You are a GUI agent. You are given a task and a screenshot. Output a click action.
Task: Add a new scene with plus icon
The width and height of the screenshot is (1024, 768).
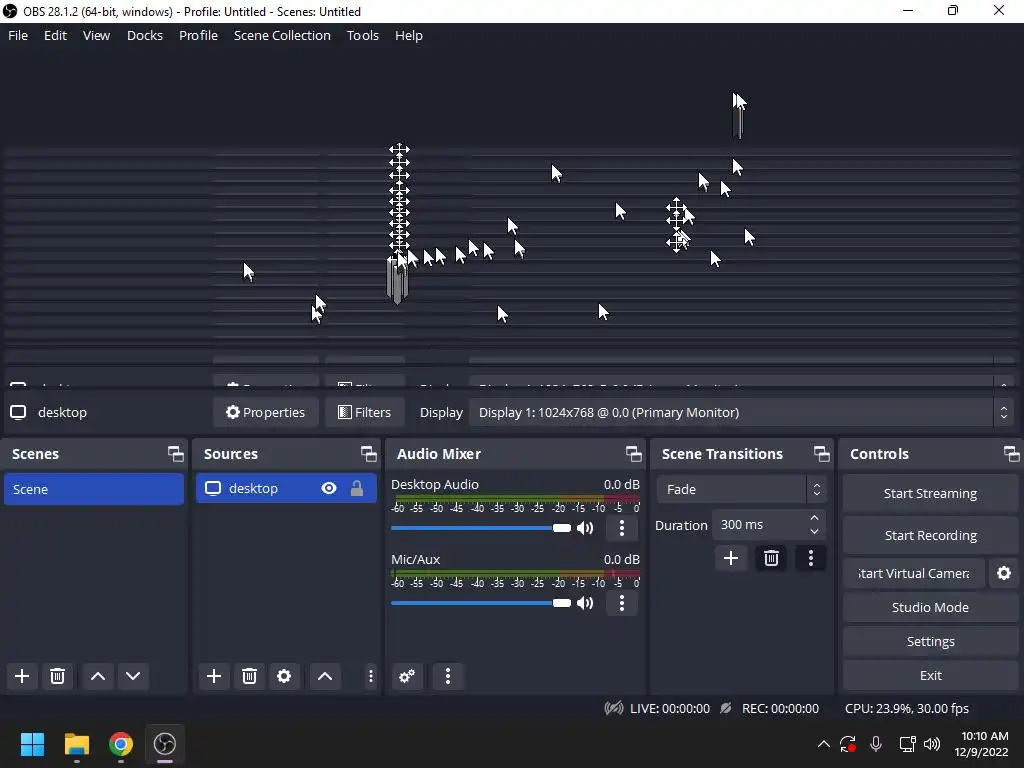22,676
